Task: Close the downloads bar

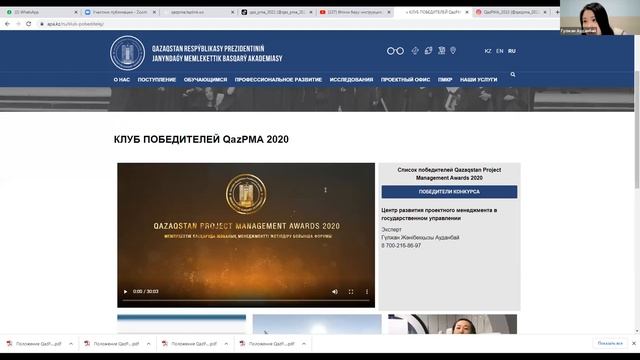Action: click(x=634, y=343)
